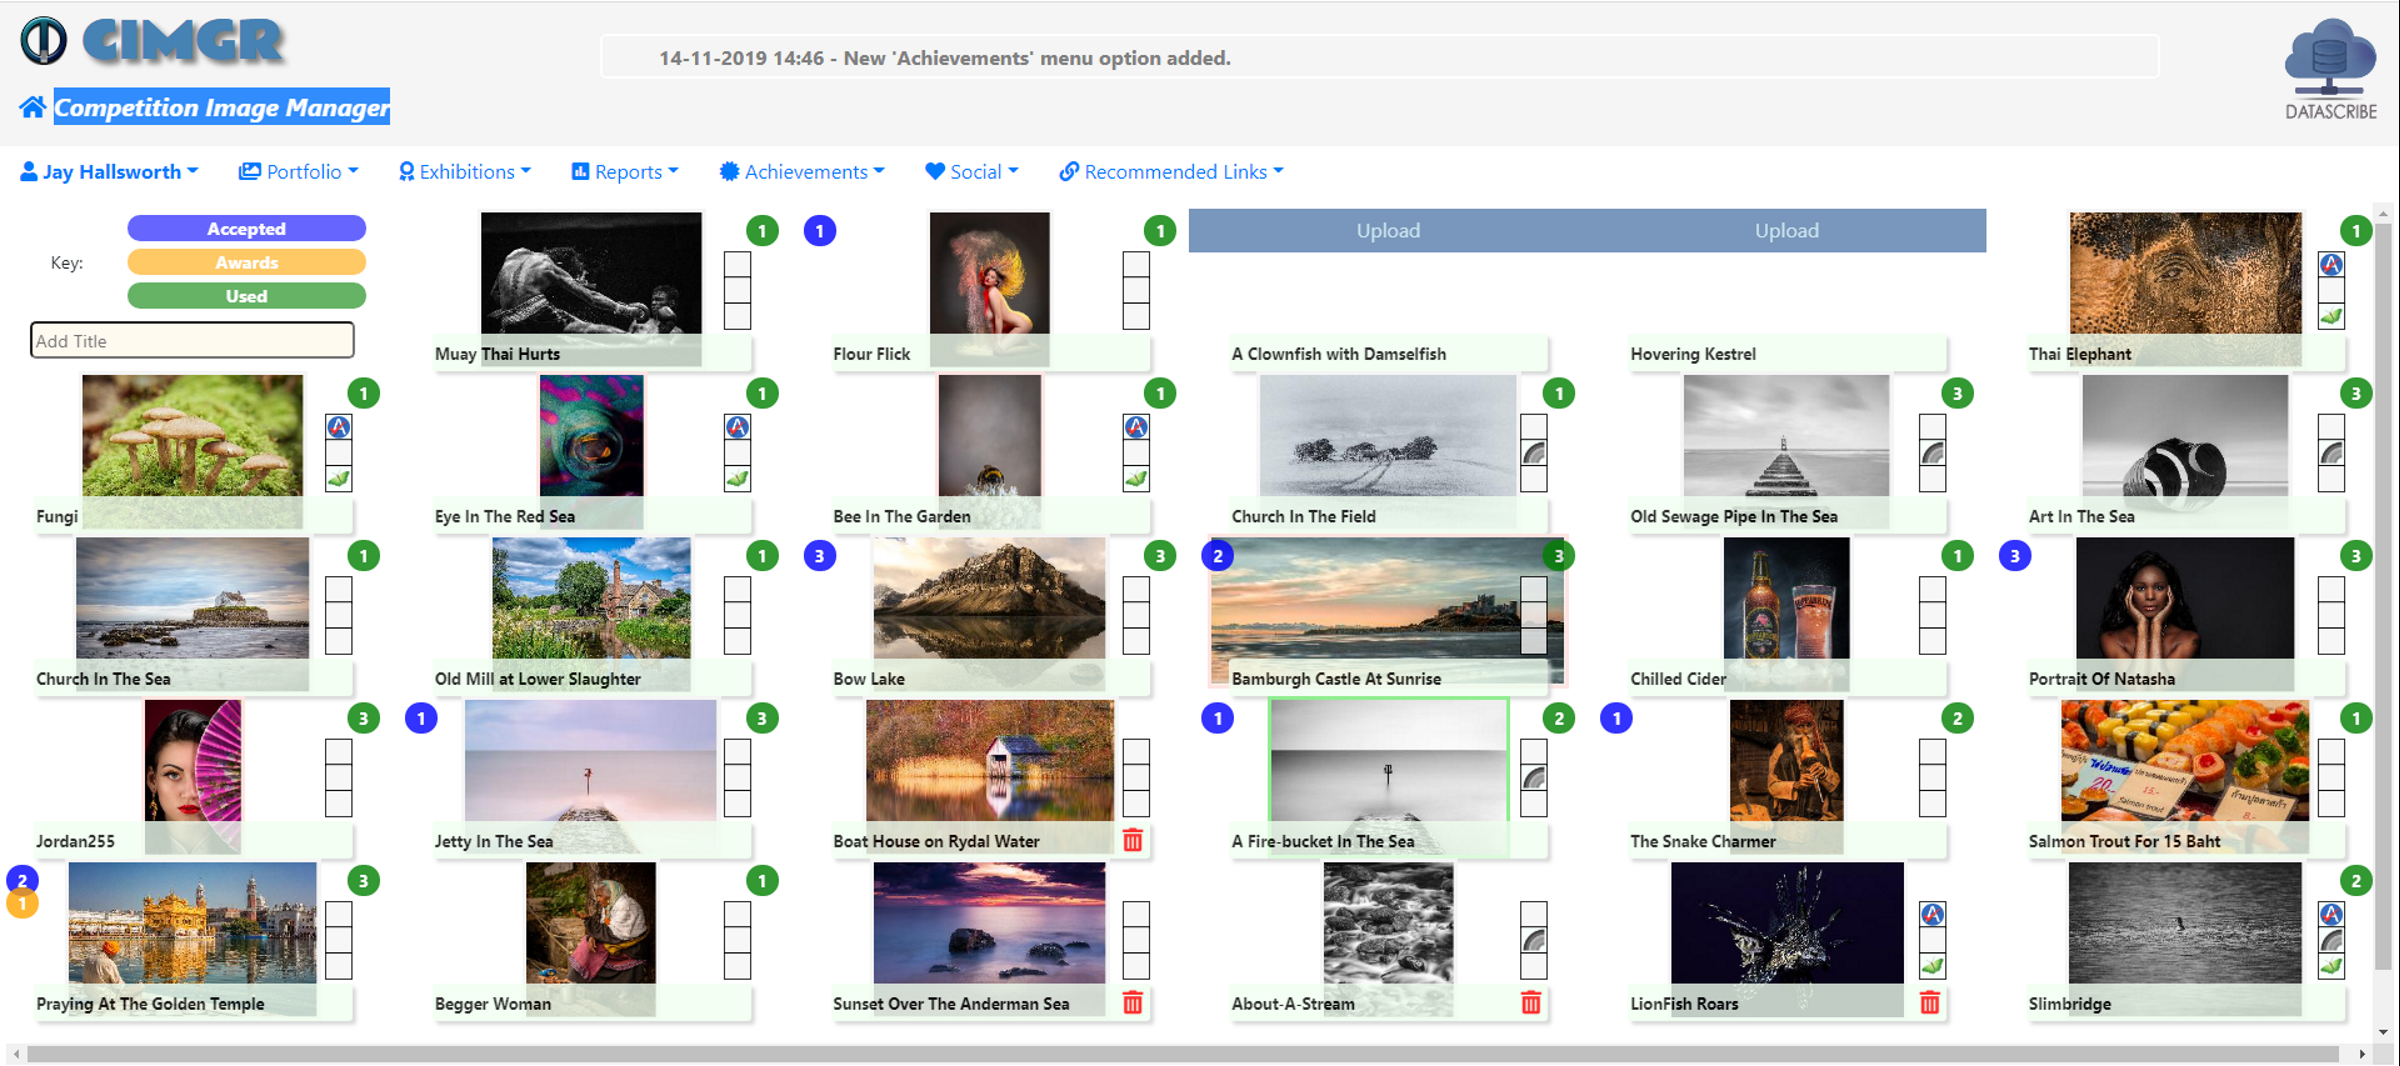Toggle the middle box beside The Snake Charmer

(1931, 778)
